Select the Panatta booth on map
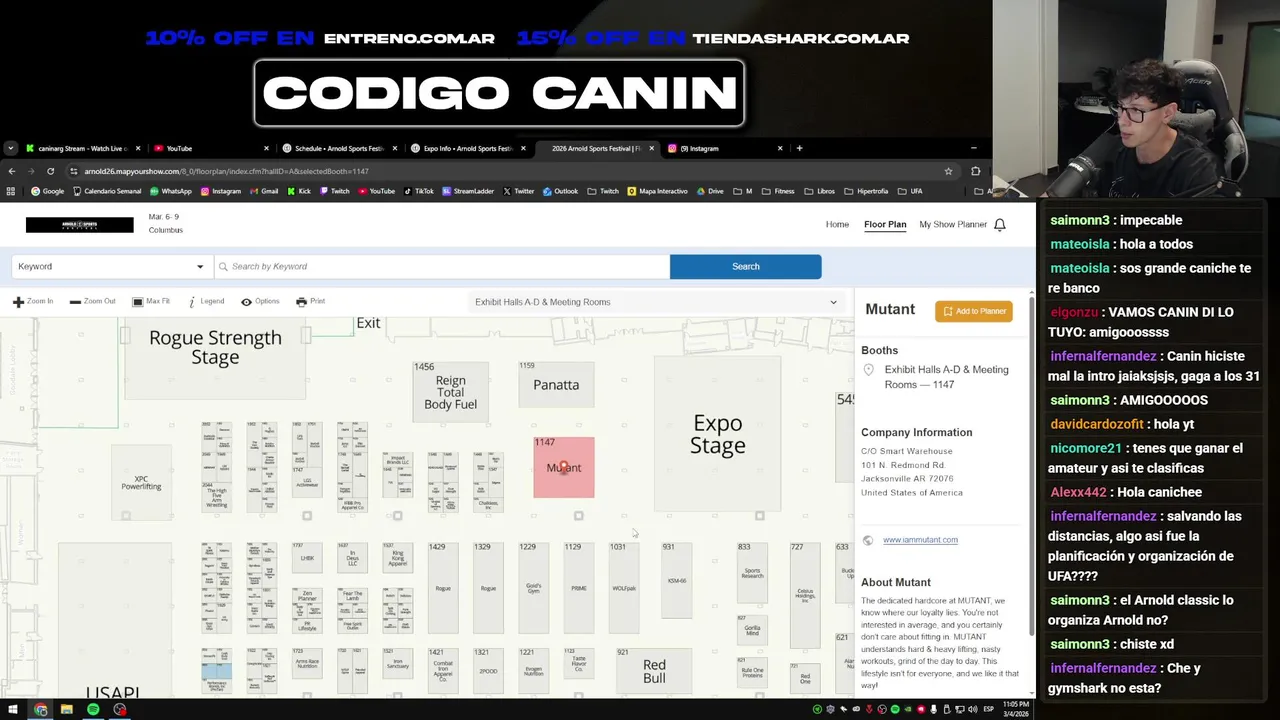Image resolution: width=1280 pixels, height=720 pixels. 556,384
